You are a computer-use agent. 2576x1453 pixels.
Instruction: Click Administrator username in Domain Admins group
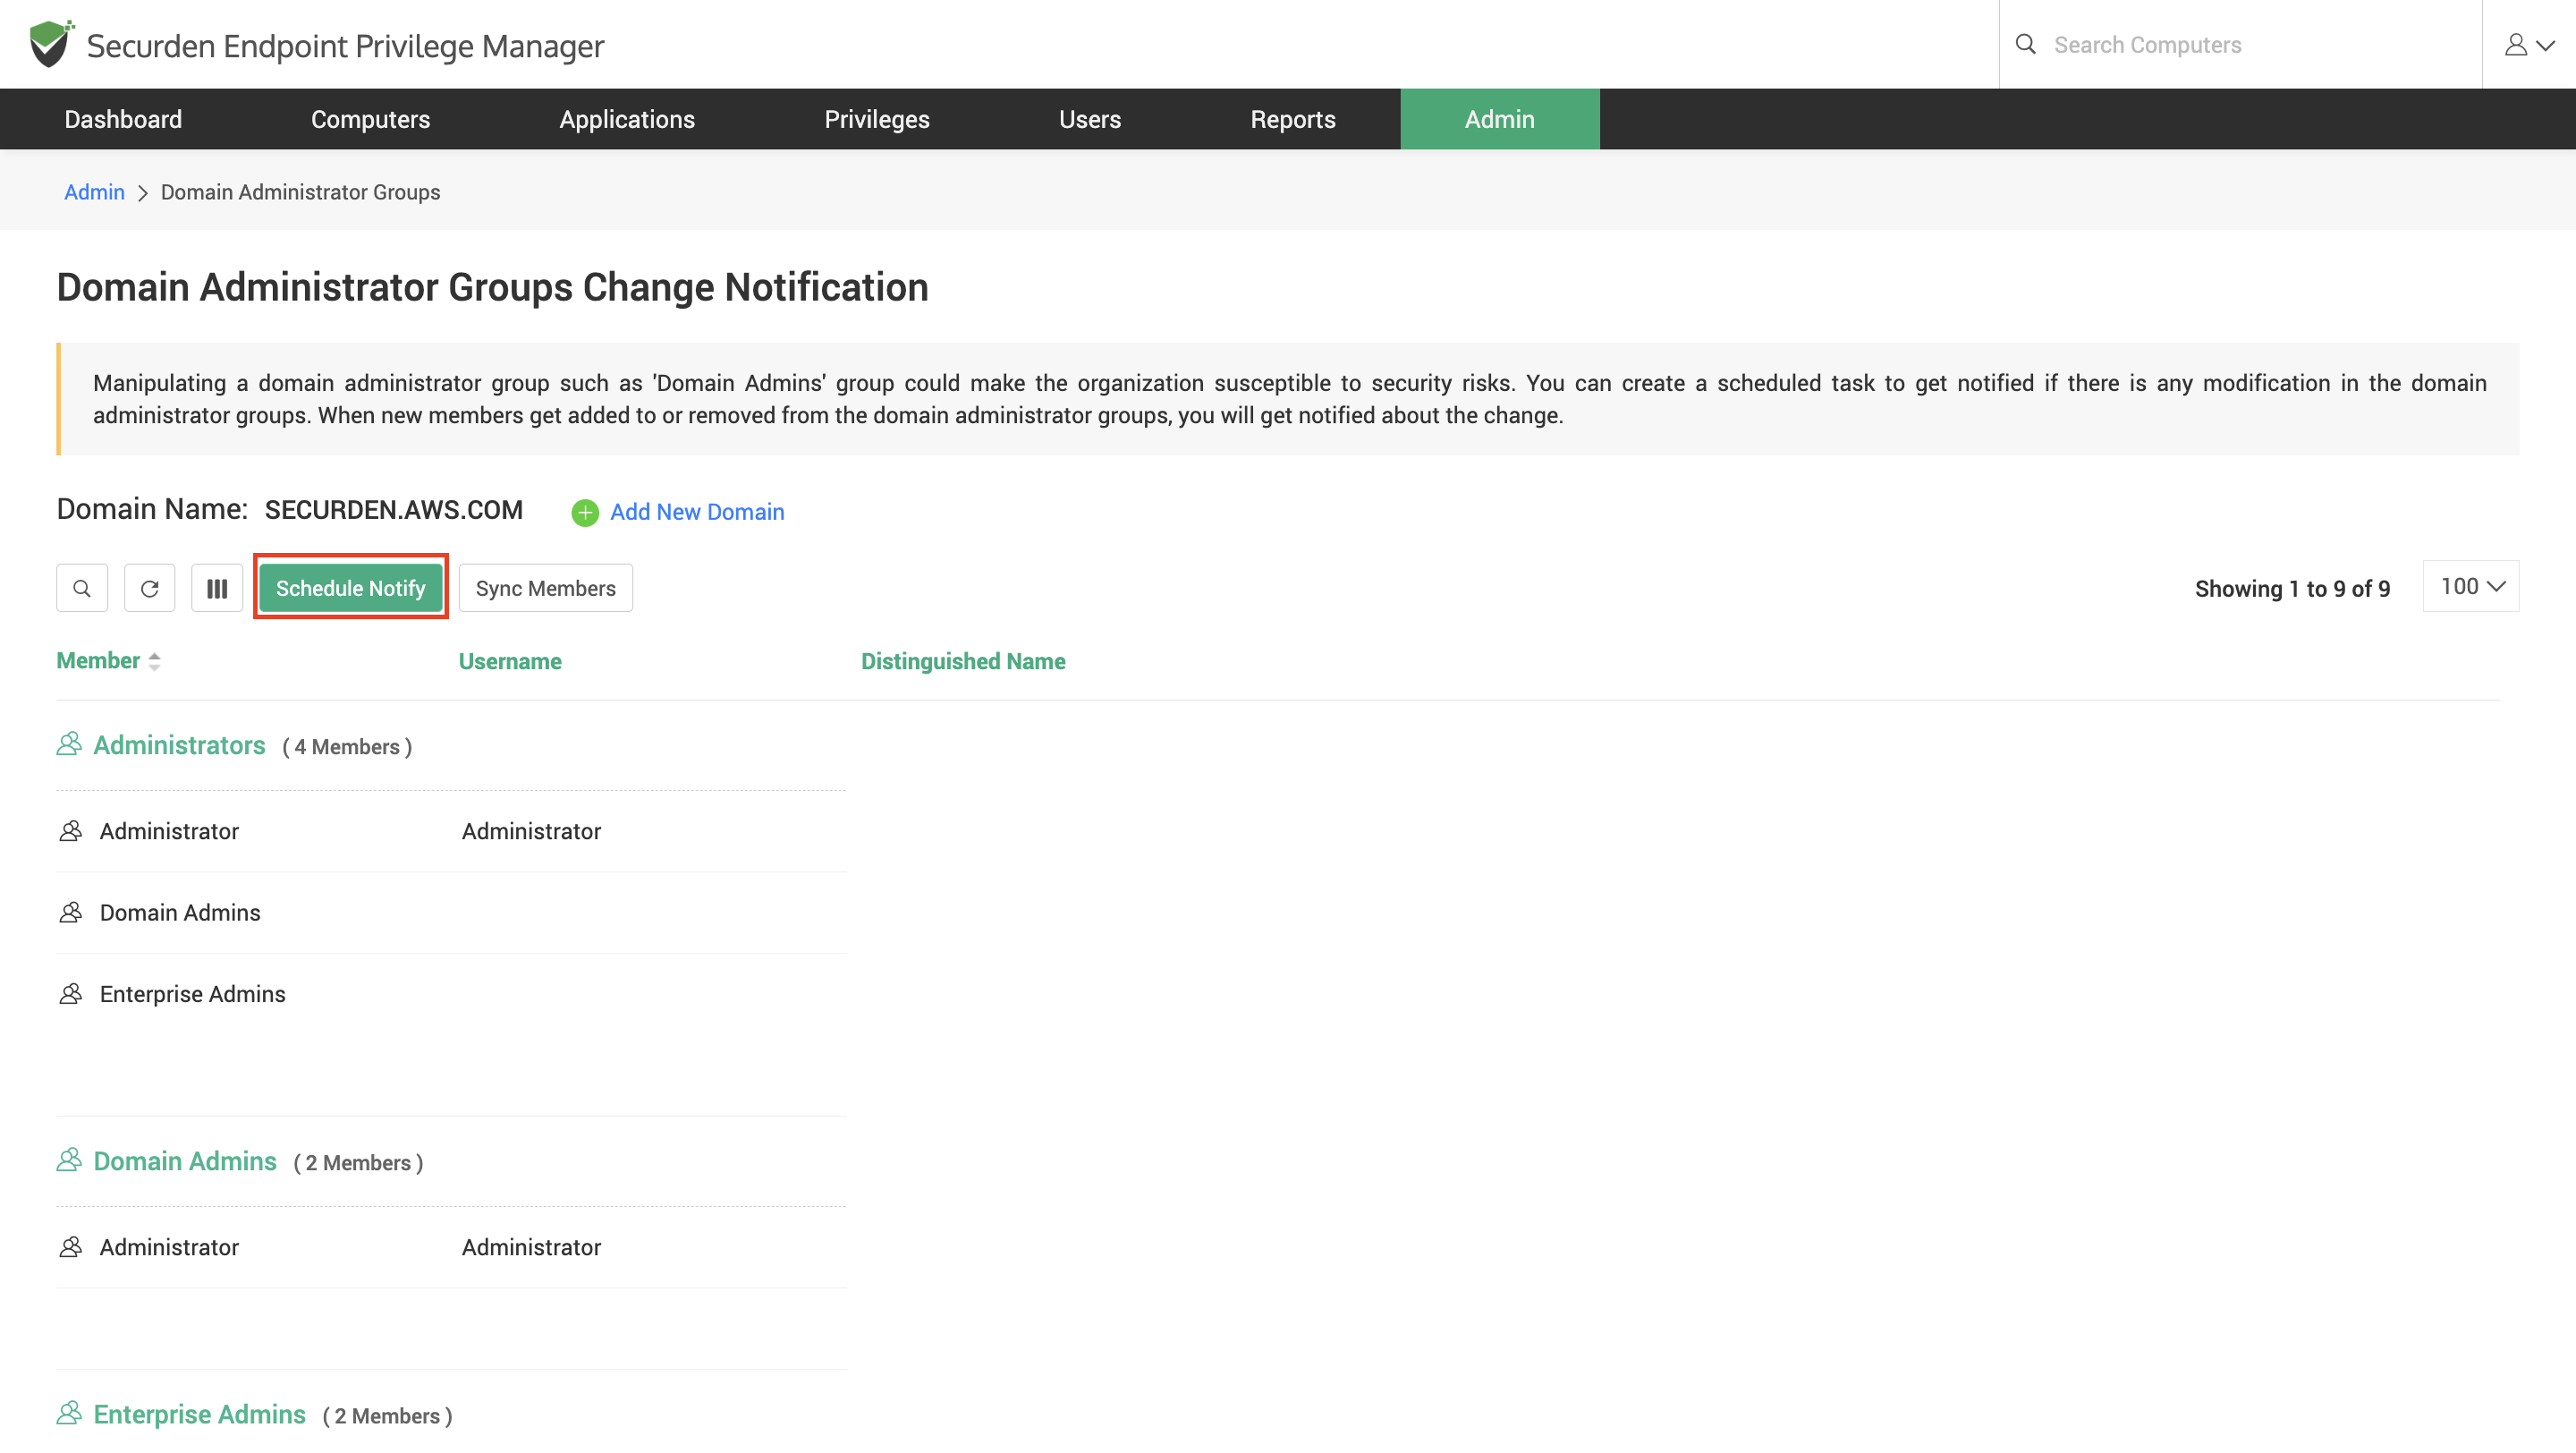[x=531, y=1247]
